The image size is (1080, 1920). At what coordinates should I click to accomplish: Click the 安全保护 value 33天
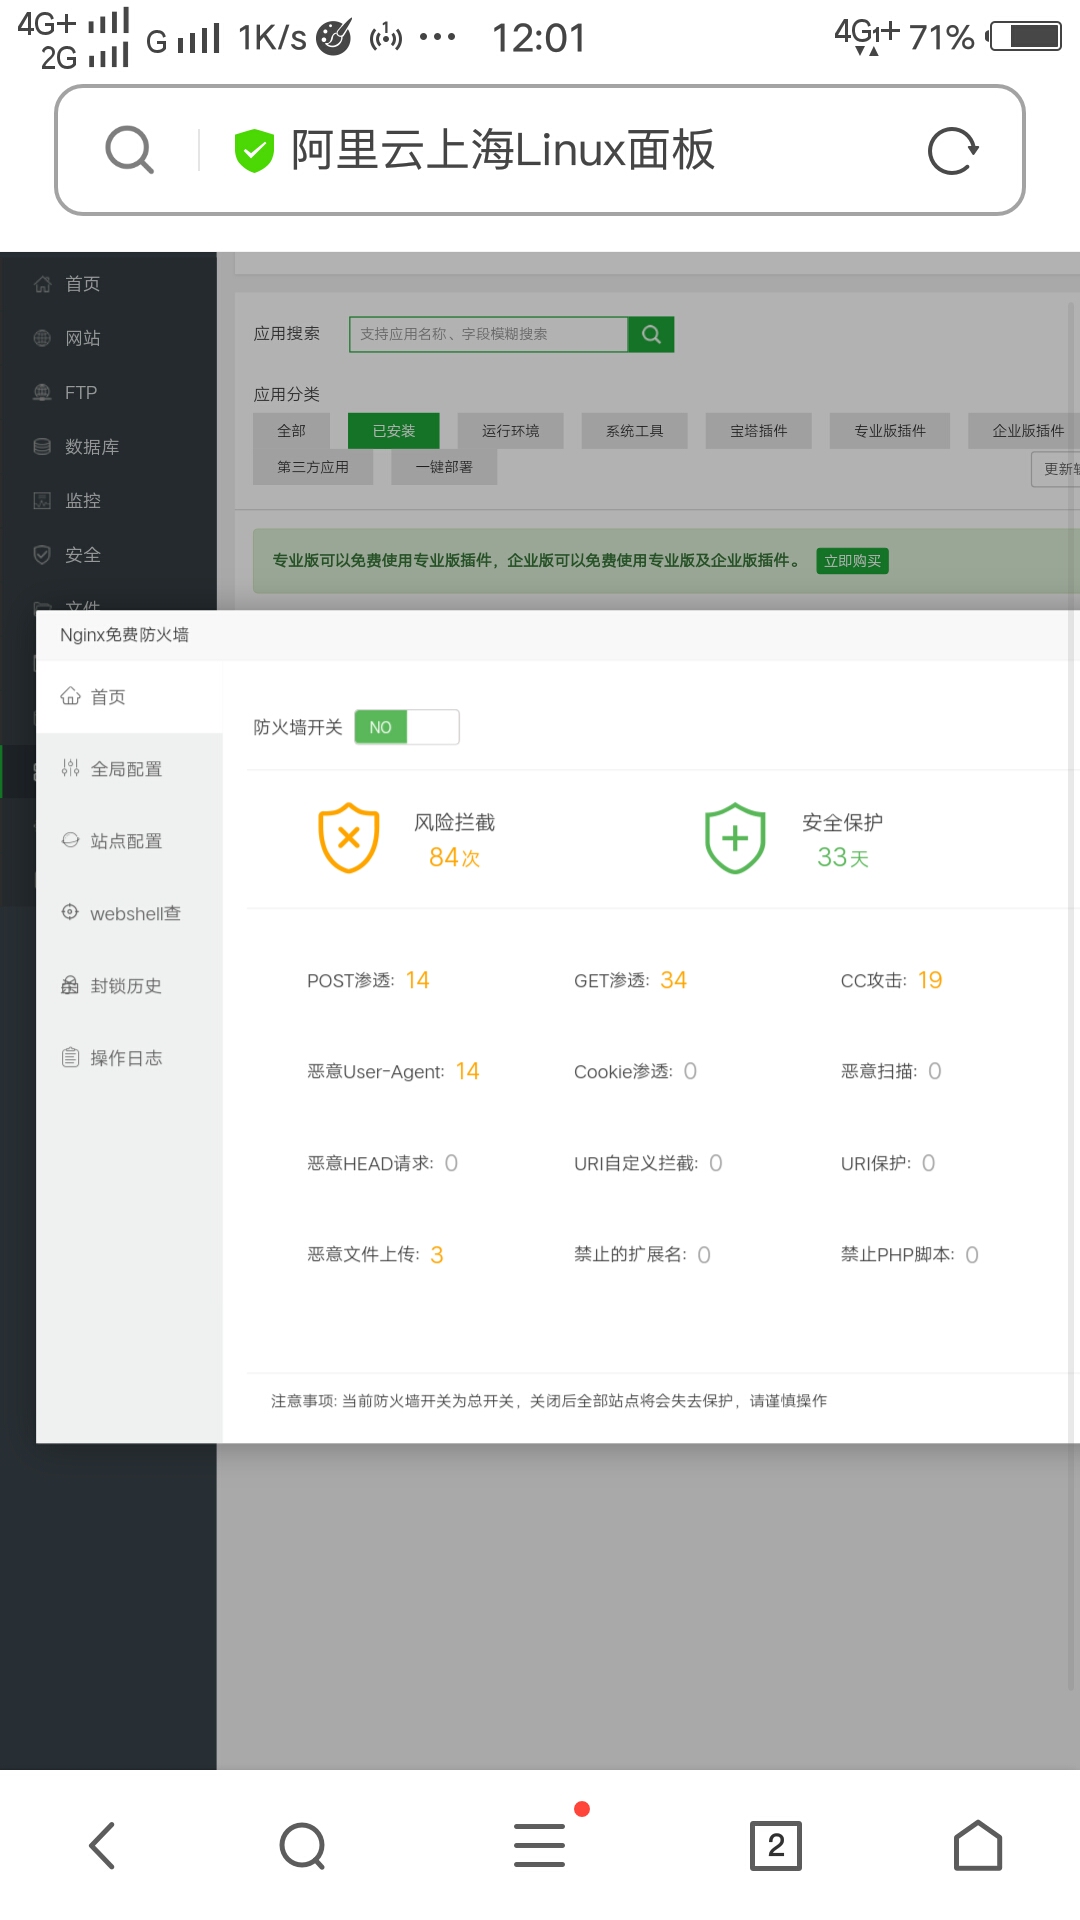[842, 857]
